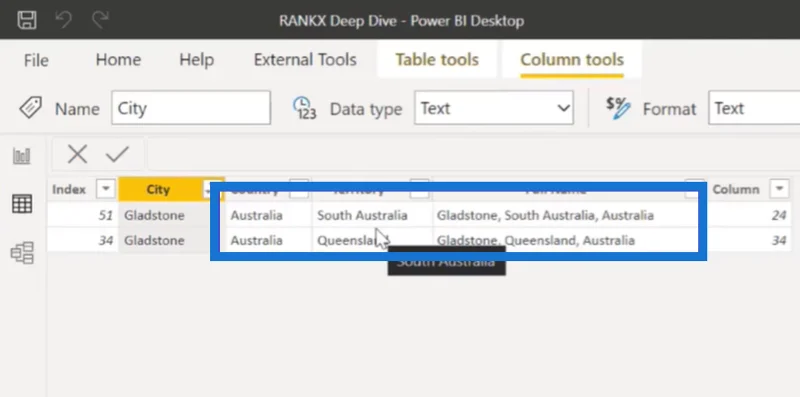The height and width of the screenshot is (397, 800).
Task: Select the Index column header
Action: [x=69, y=189]
